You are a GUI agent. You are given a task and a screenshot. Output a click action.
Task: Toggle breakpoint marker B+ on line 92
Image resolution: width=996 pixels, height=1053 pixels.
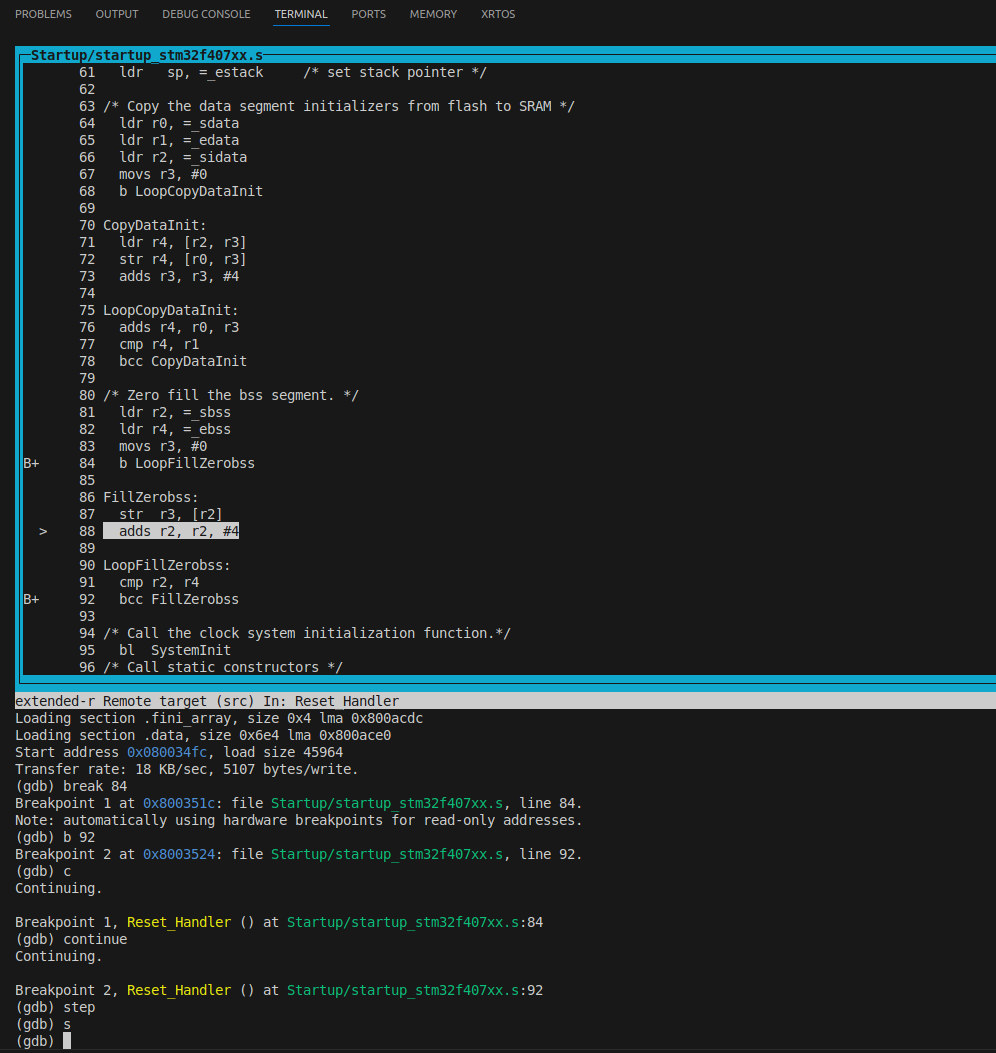pyautogui.click(x=30, y=599)
